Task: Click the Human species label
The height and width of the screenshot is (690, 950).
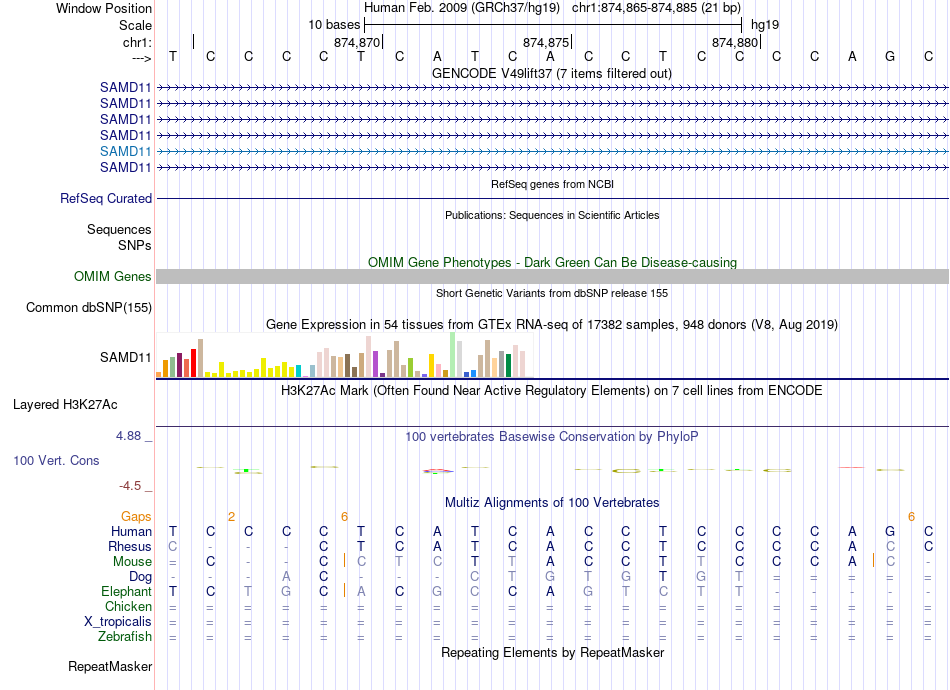Action: click(x=131, y=532)
